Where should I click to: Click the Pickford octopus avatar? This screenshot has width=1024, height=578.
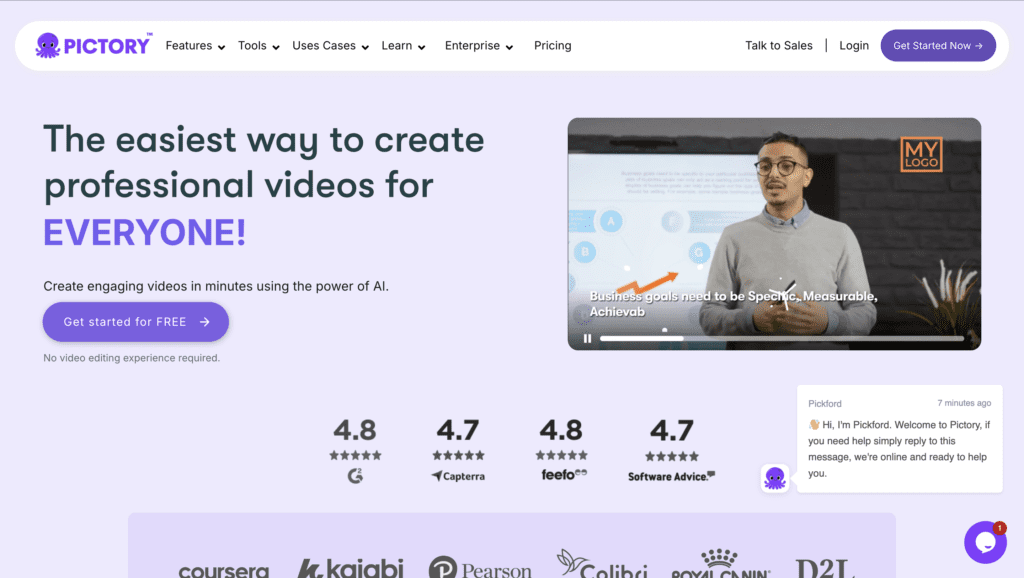775,478
